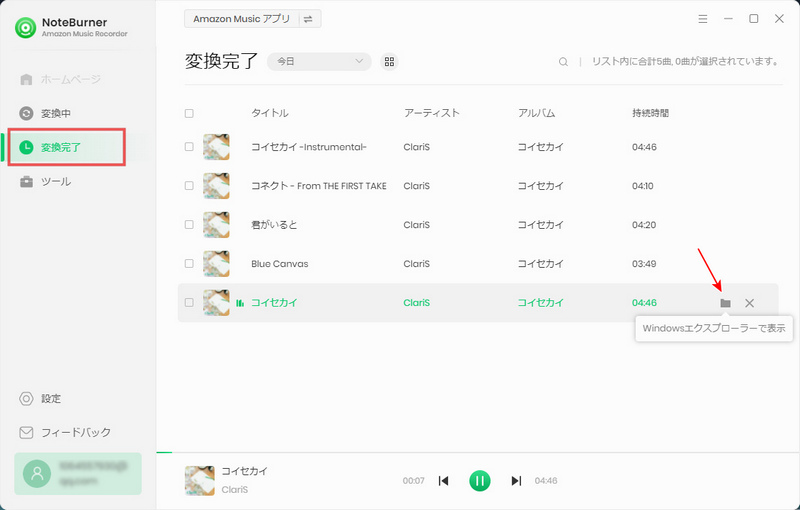The height and width of the screenshot is (510, 800).
Task: Skip to next track
Action: pos(516,480)
